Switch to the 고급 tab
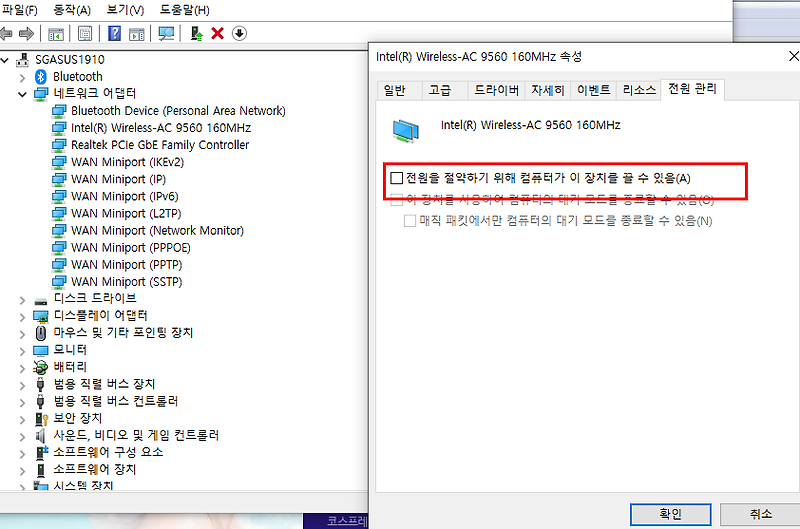800x529 pixels. 439,90
